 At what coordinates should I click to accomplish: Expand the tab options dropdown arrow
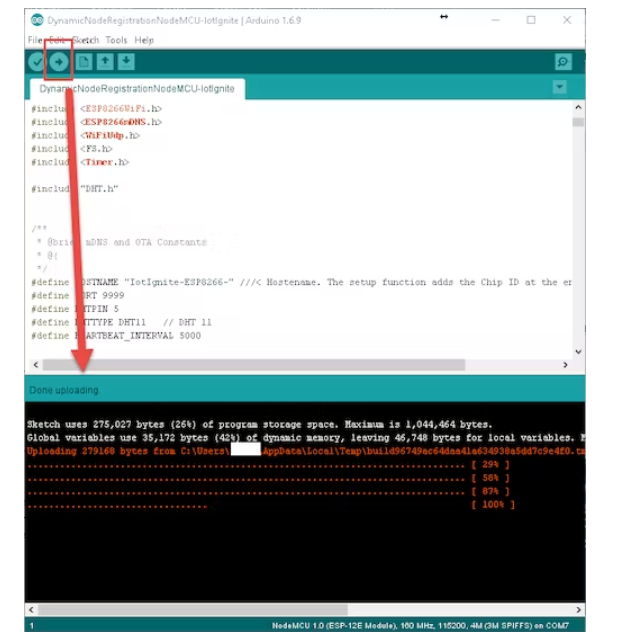point(559,87)
